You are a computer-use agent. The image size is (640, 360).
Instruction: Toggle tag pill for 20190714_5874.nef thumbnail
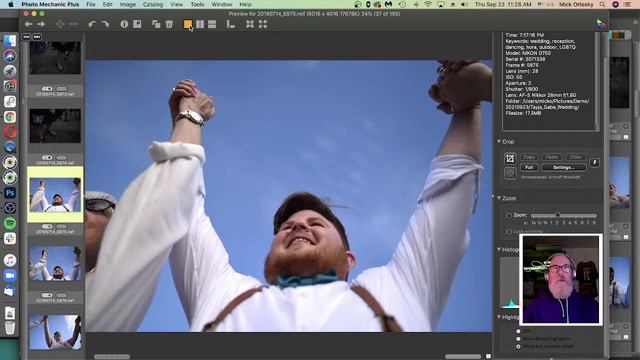coord(47,157)
